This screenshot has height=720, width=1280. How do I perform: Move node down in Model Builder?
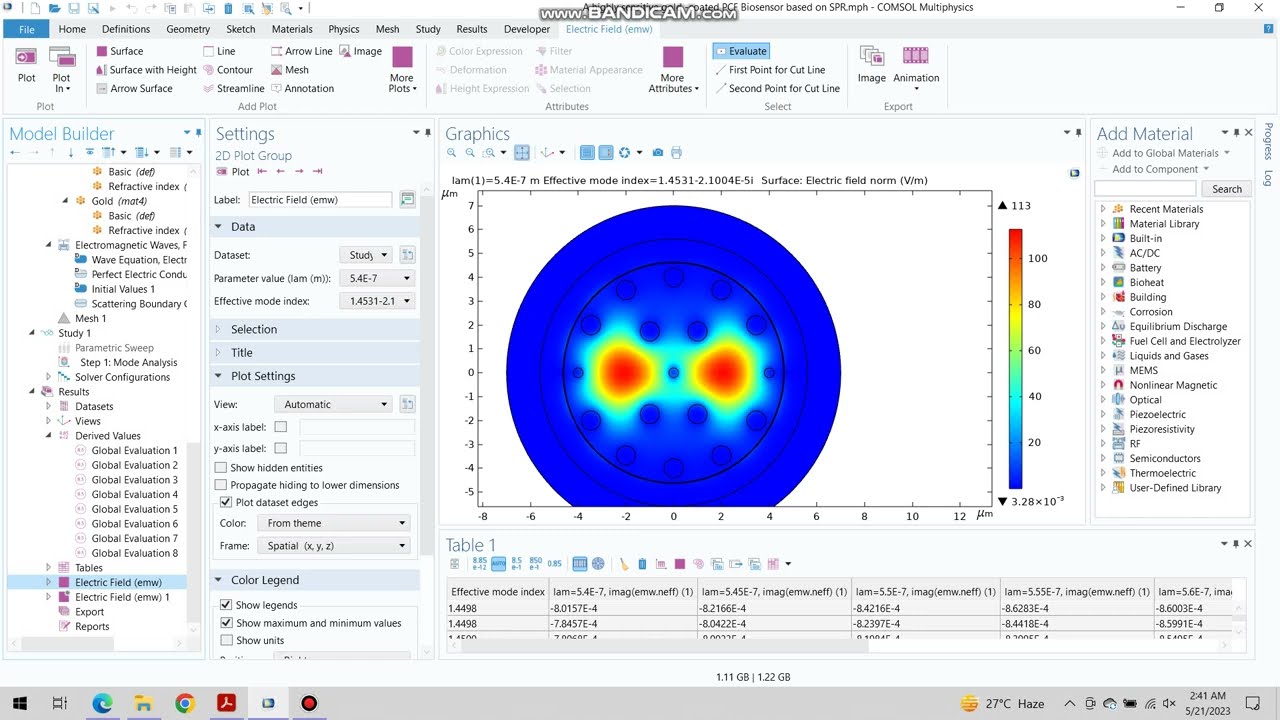70,152
